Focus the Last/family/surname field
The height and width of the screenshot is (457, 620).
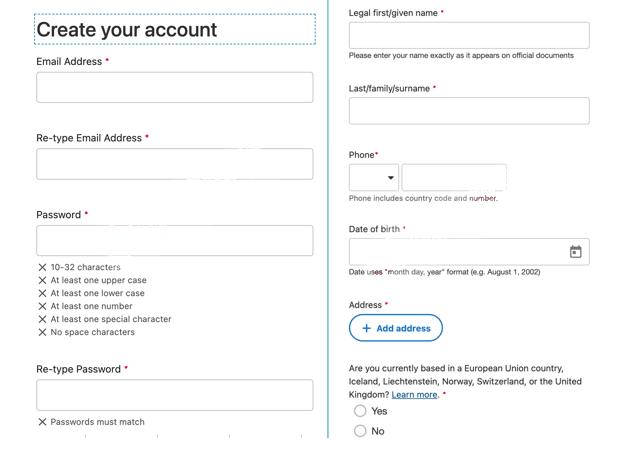[469, 111]
